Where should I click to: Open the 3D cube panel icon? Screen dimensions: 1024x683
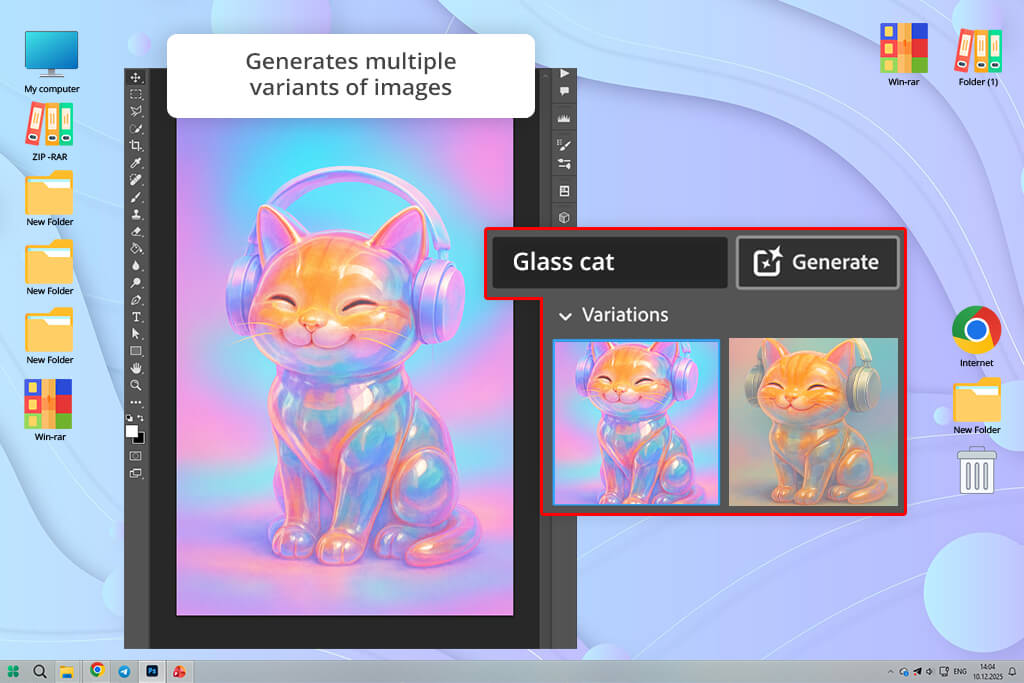[564, 217]
